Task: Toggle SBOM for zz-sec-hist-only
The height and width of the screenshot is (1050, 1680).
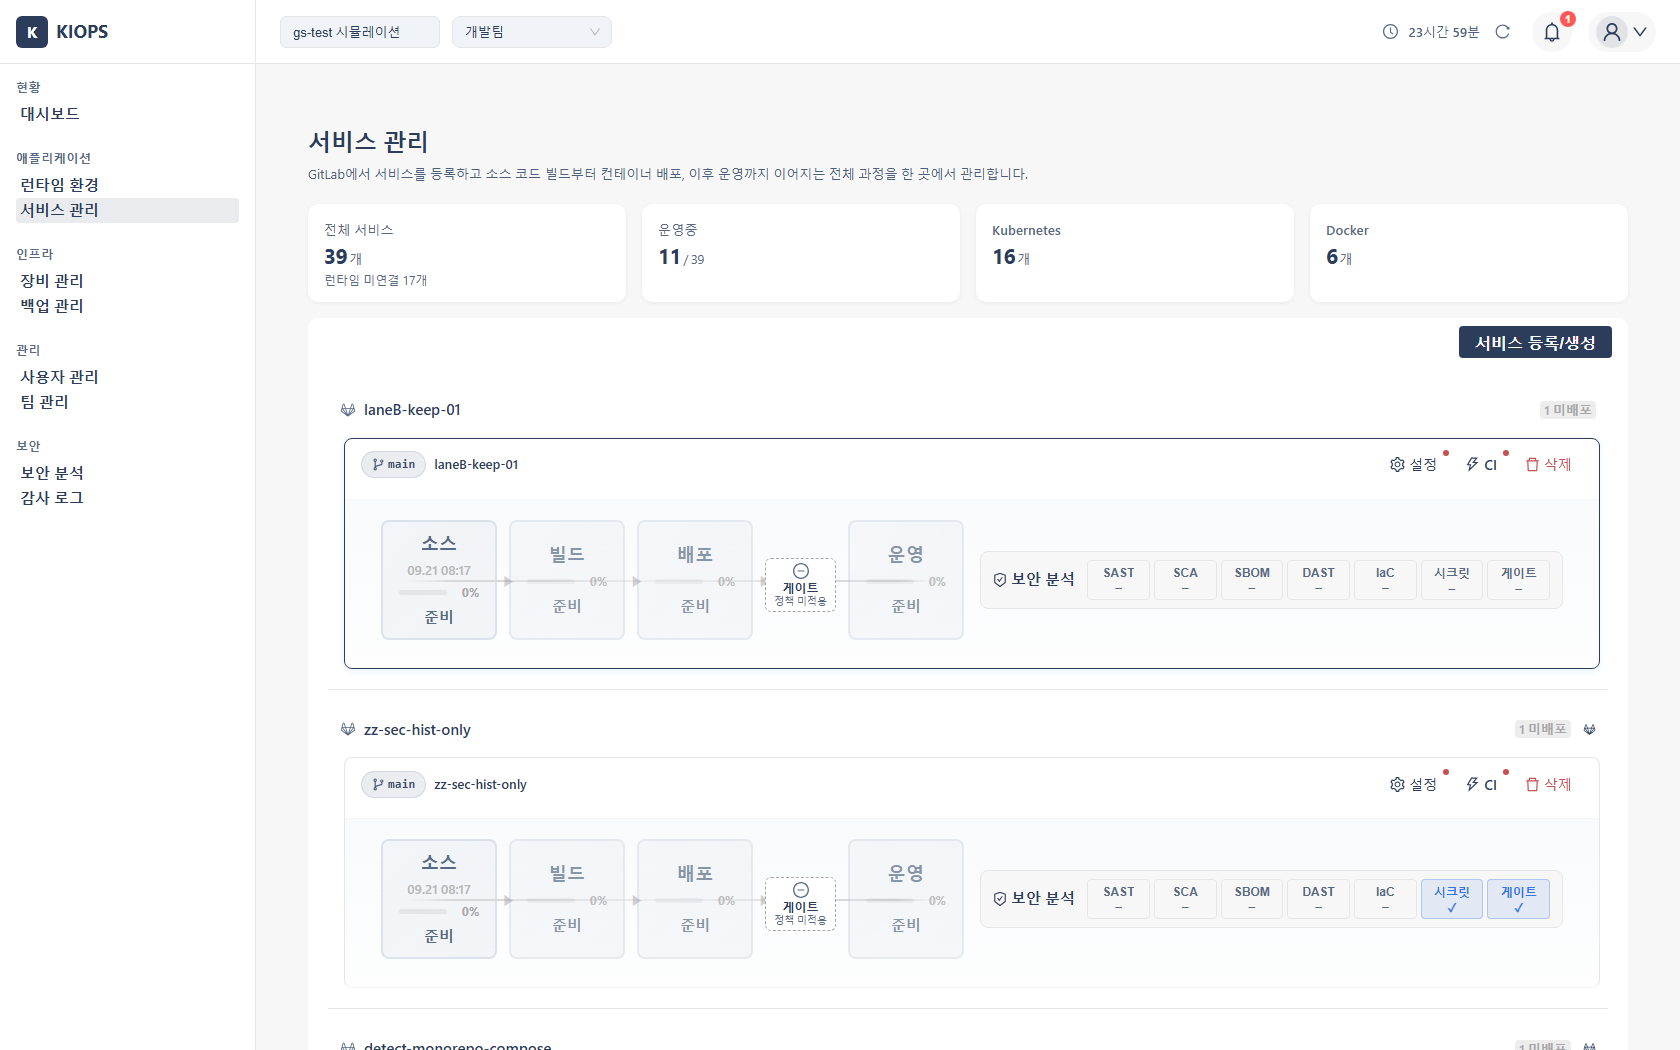Action: 1252,899
